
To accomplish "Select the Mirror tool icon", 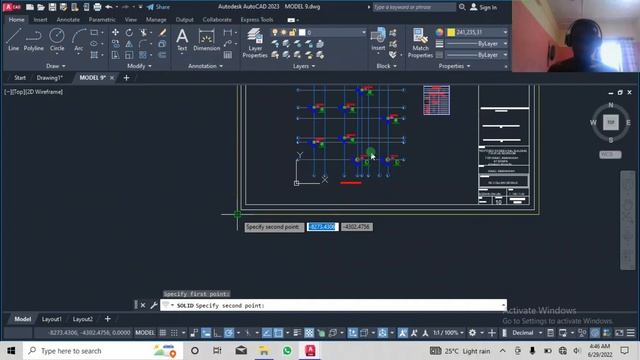I will point(129,44).
